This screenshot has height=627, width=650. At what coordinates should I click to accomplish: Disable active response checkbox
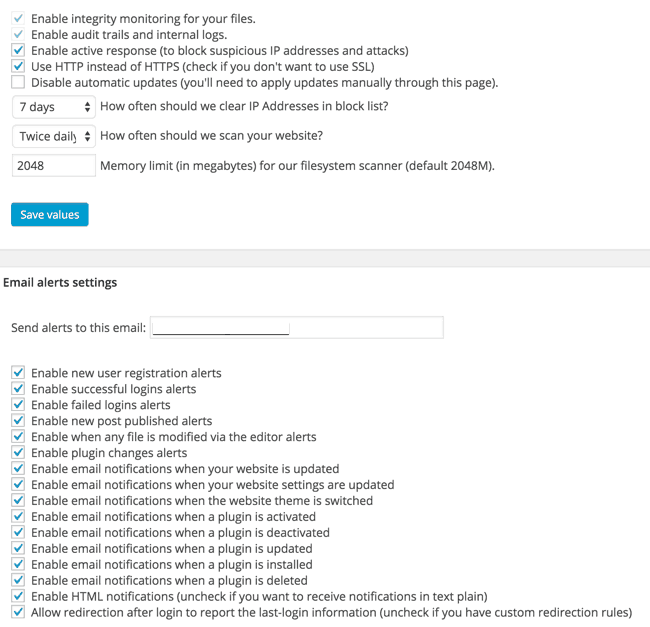click(x=18, y=51)
